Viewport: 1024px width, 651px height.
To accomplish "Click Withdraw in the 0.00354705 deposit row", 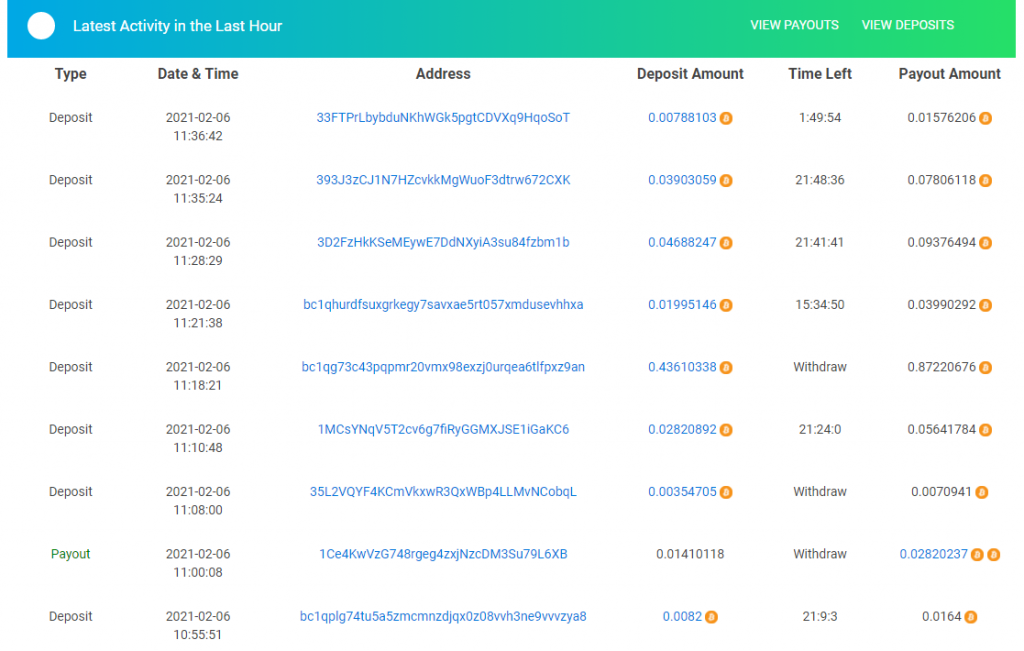I will pyautogui.click(x=820, y=492).
